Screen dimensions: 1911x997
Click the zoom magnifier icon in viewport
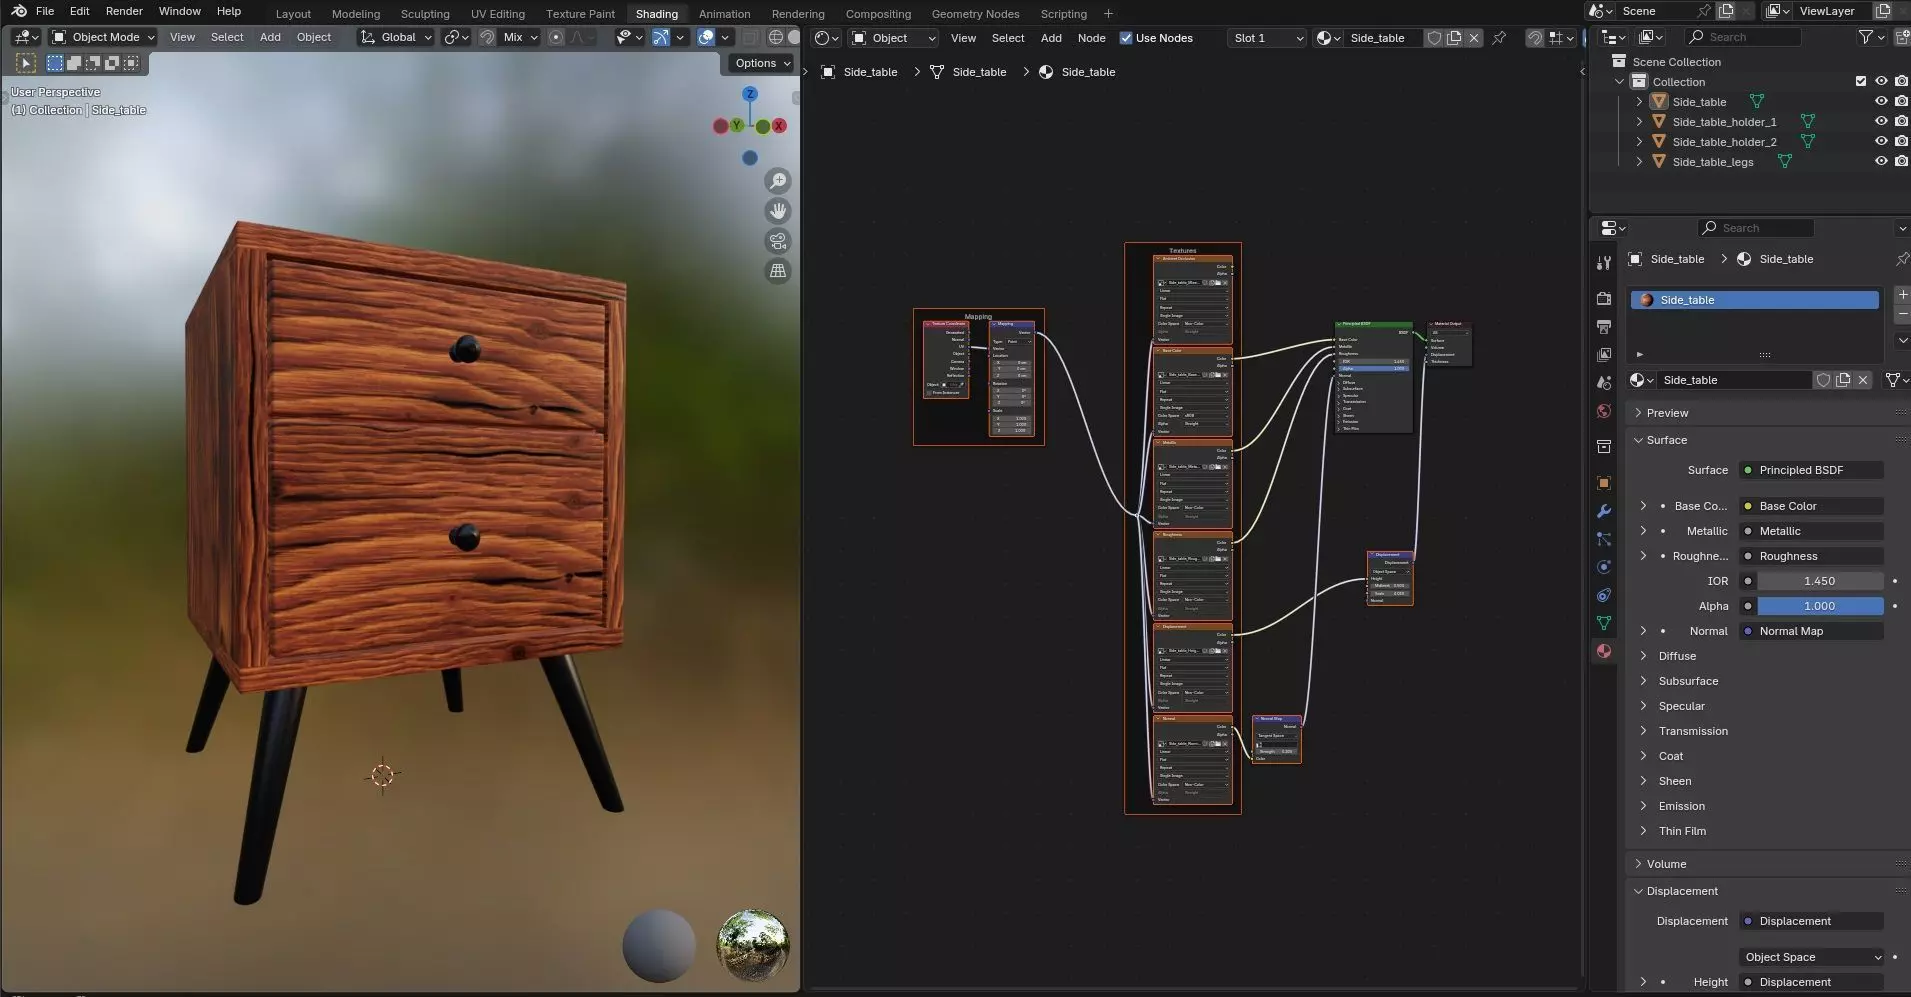click(777, 181)
